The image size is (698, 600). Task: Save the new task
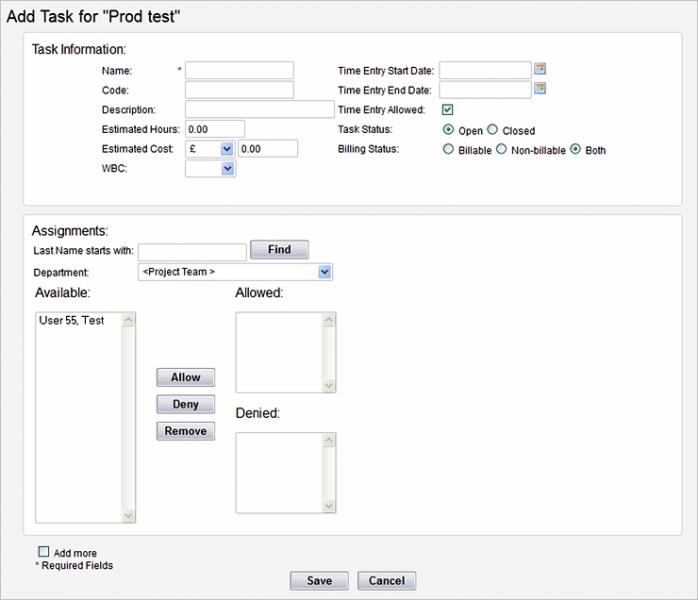[x=319, y=581]
